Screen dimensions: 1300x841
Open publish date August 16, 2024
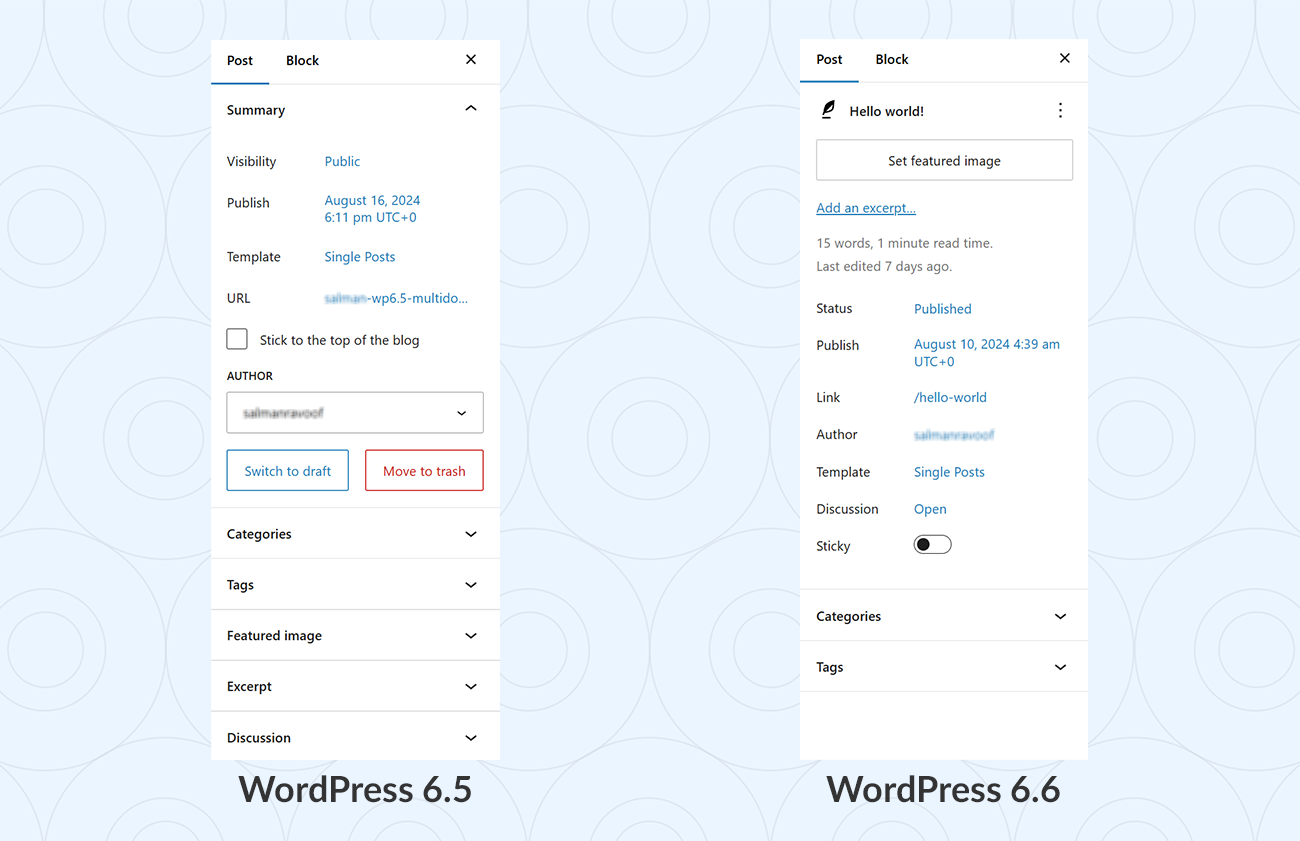(x=372, y=209)
